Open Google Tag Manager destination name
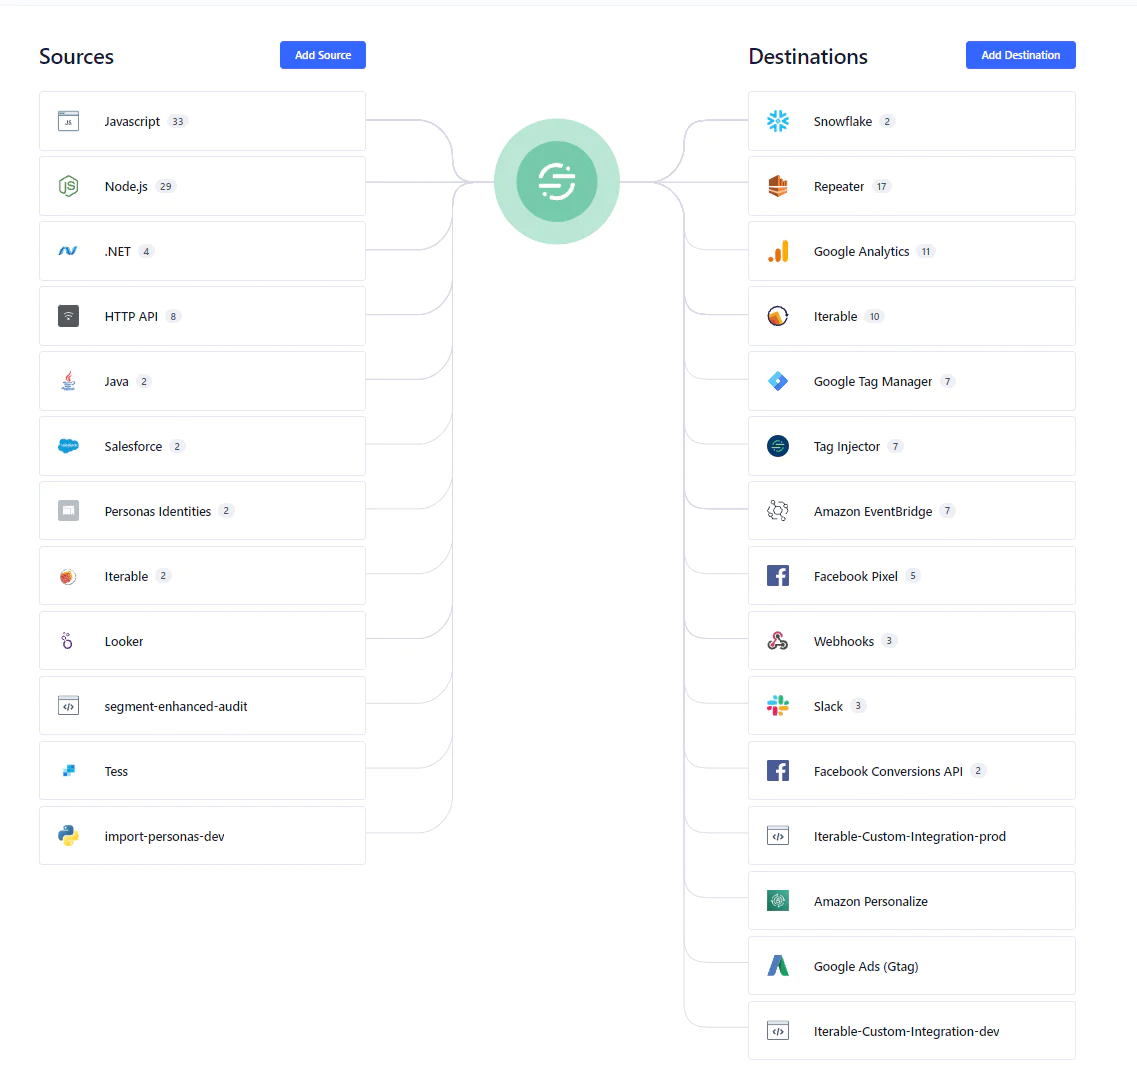Viewport: 1137px width, 1083px height. [x=873, y=382]
